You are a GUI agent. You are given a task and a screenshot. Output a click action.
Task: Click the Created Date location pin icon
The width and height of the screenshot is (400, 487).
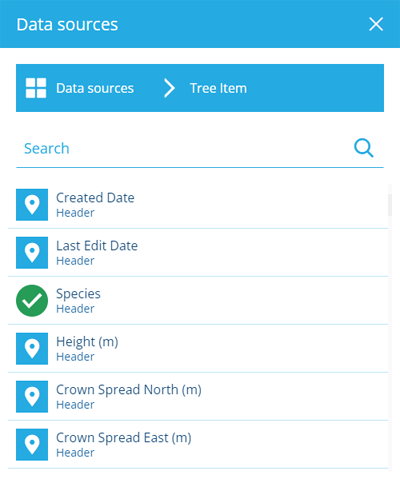pyautogui.click(x=32, y=205)
